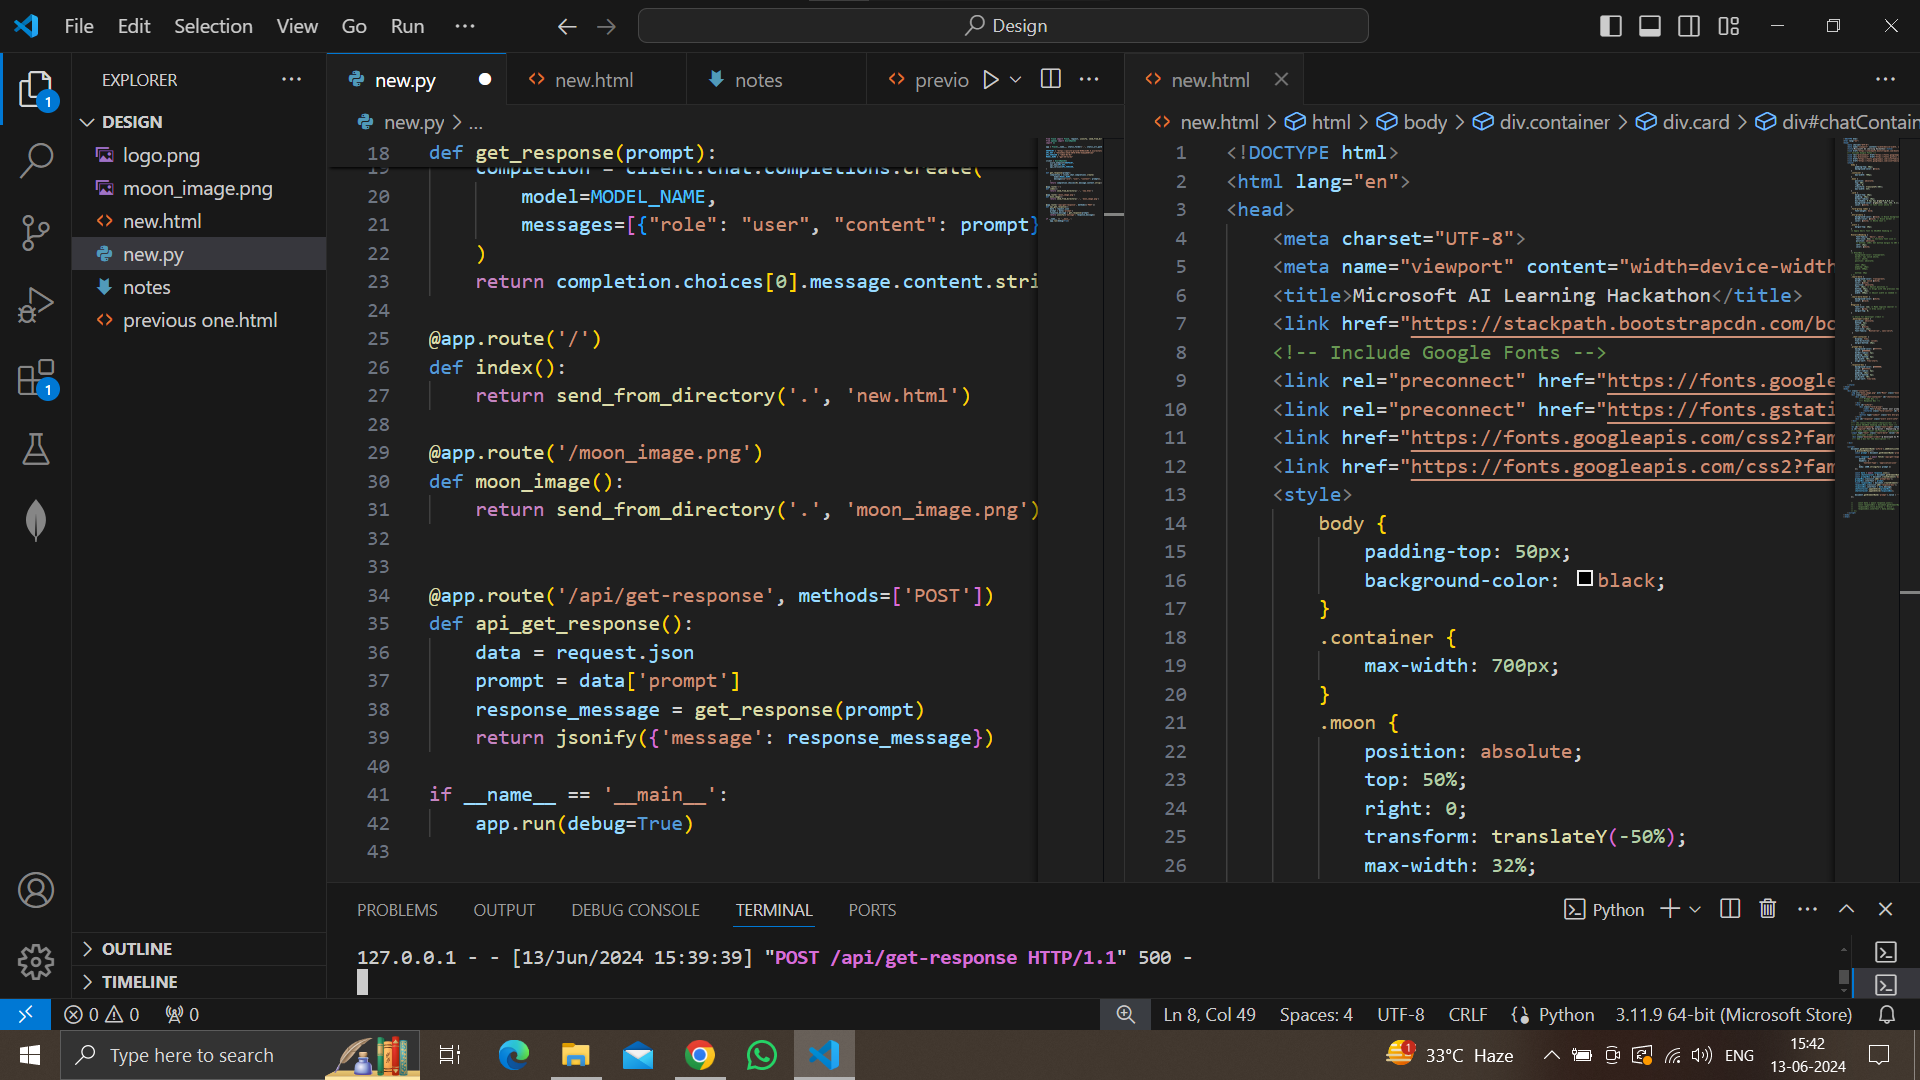This screenshot has width=1920, height=1080.
Task: Click the Kill Terminal trash icon
Action: [1768, 909]
